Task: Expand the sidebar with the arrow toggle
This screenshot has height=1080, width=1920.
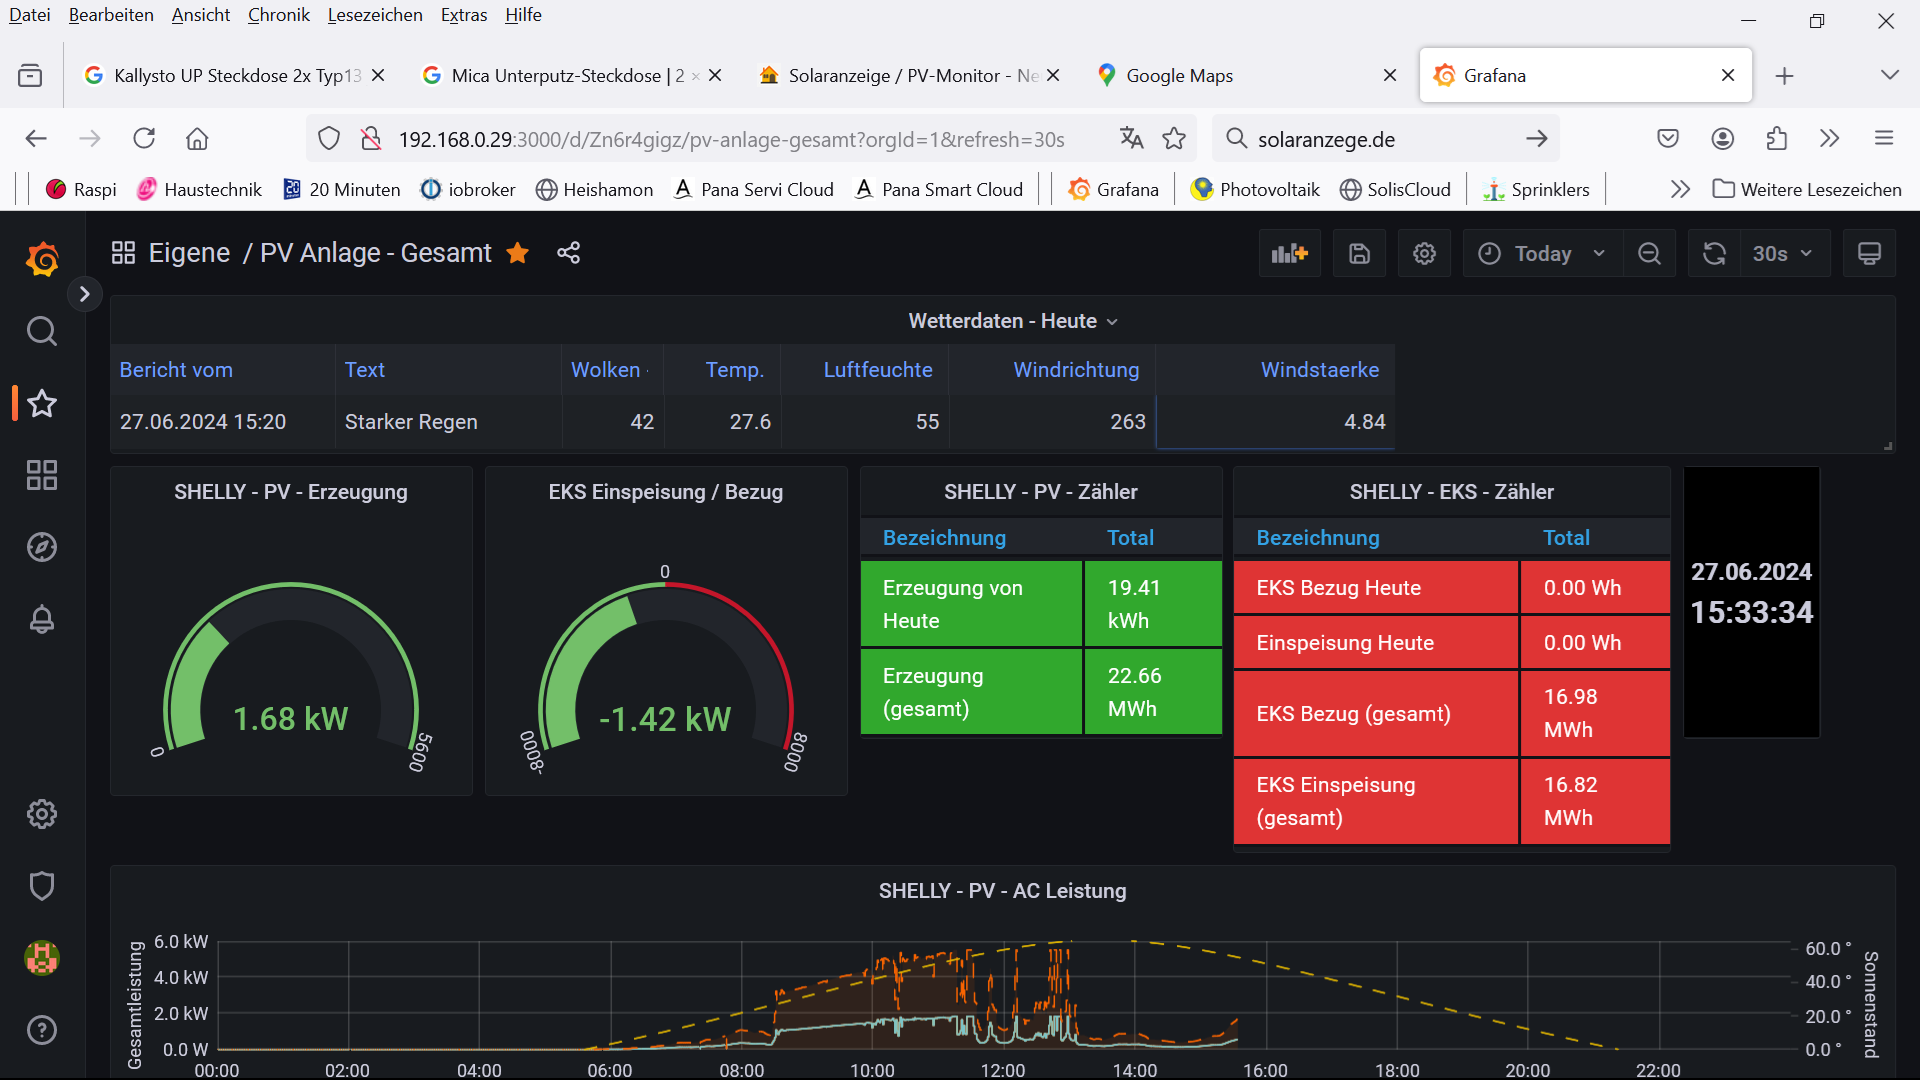Action: point(85,294)
